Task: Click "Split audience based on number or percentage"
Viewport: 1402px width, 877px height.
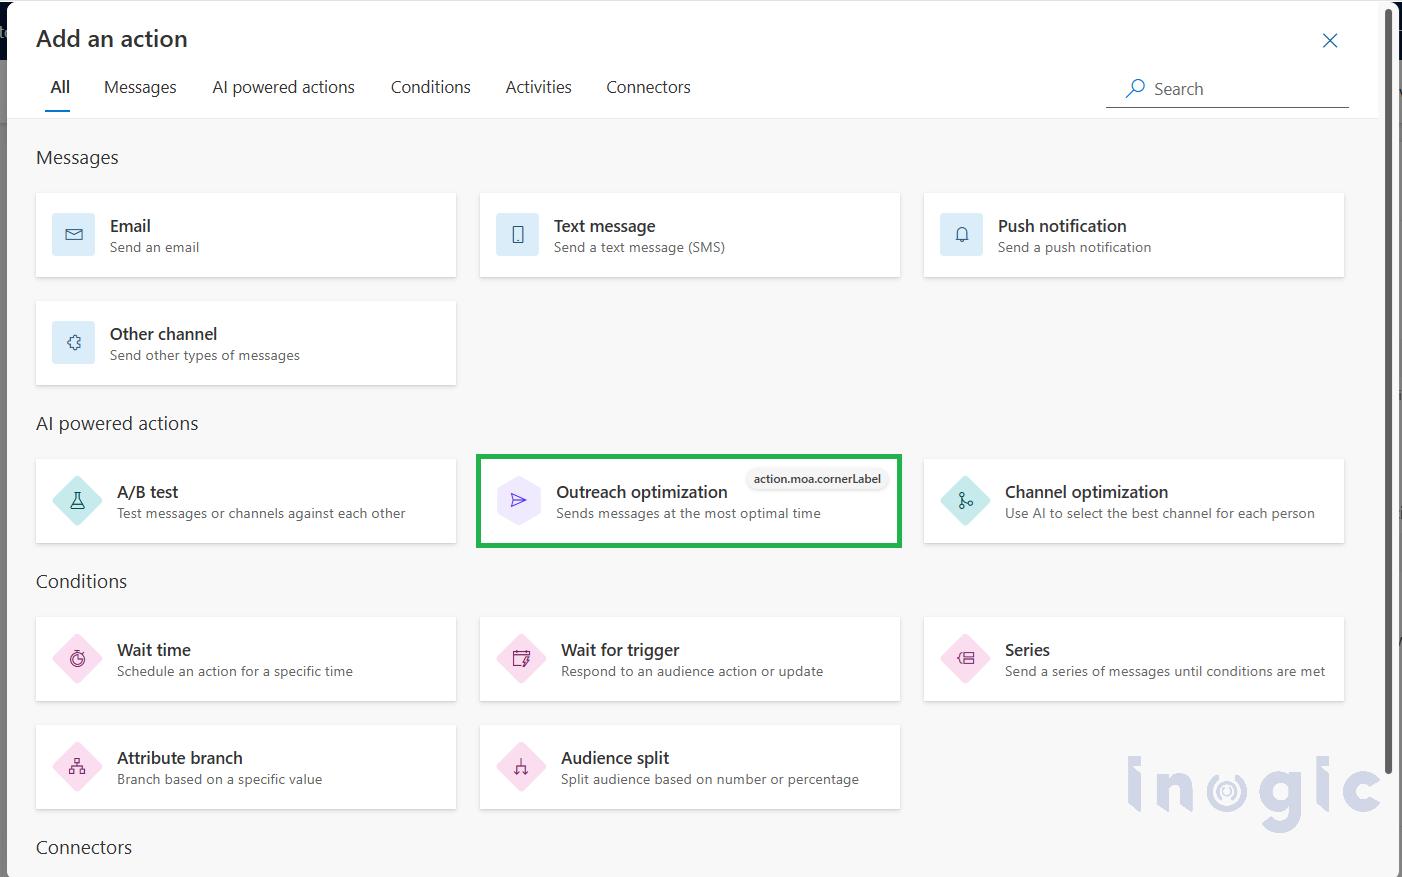Action: (710, 779)
